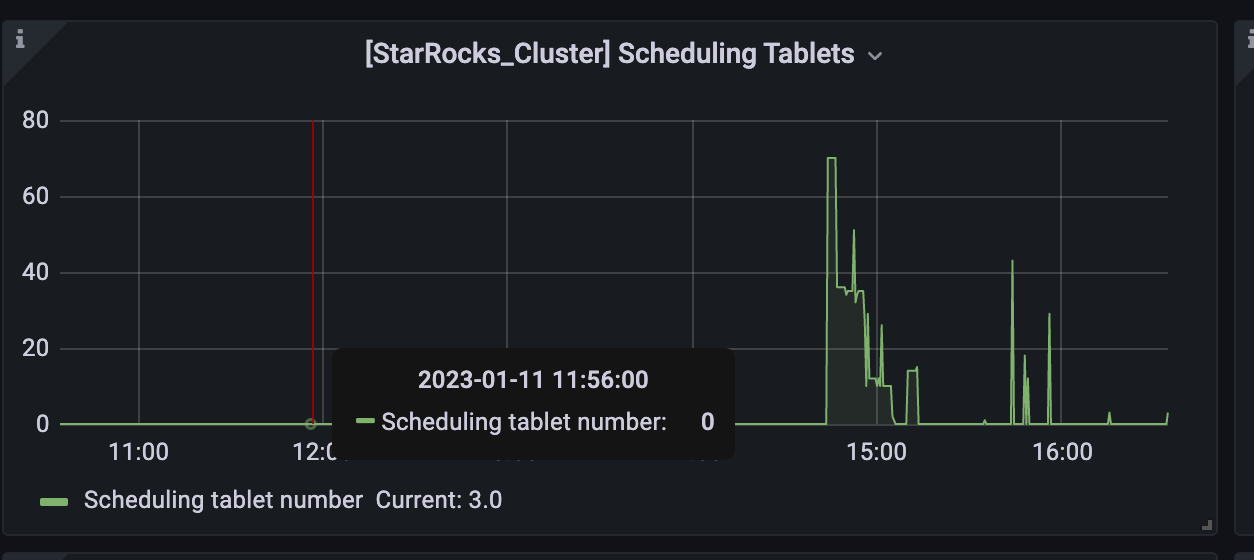Toggle the "Scheduling tablet number" legend series

[x=223, y=500]
